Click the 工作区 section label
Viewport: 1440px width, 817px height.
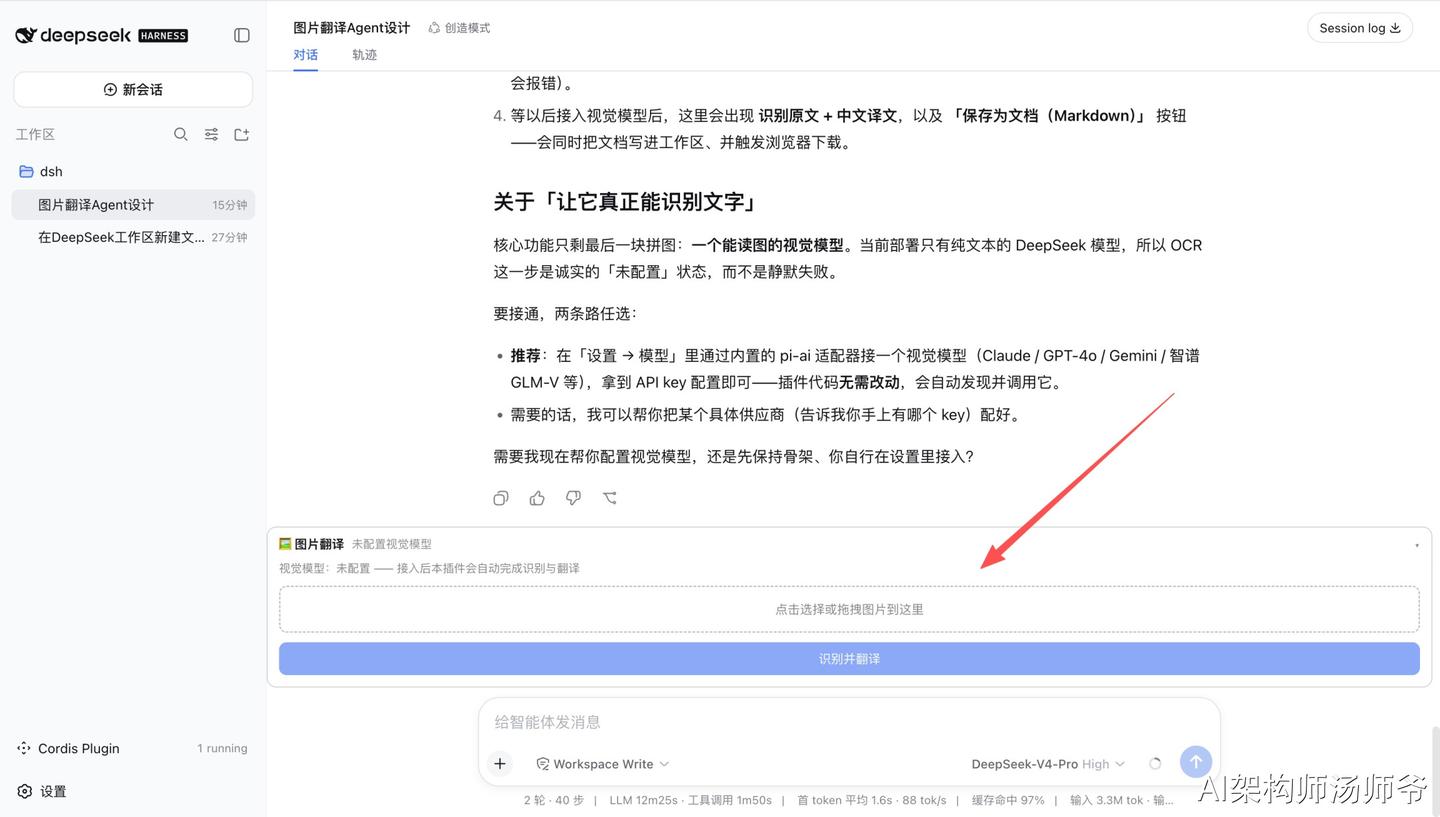35,134
